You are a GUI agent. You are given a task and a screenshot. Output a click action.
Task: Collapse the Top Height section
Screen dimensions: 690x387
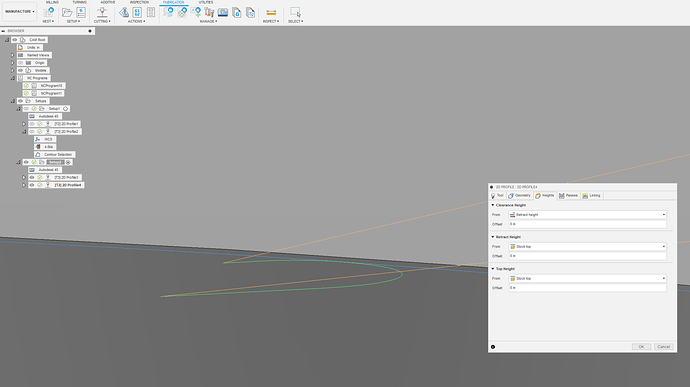493,269
